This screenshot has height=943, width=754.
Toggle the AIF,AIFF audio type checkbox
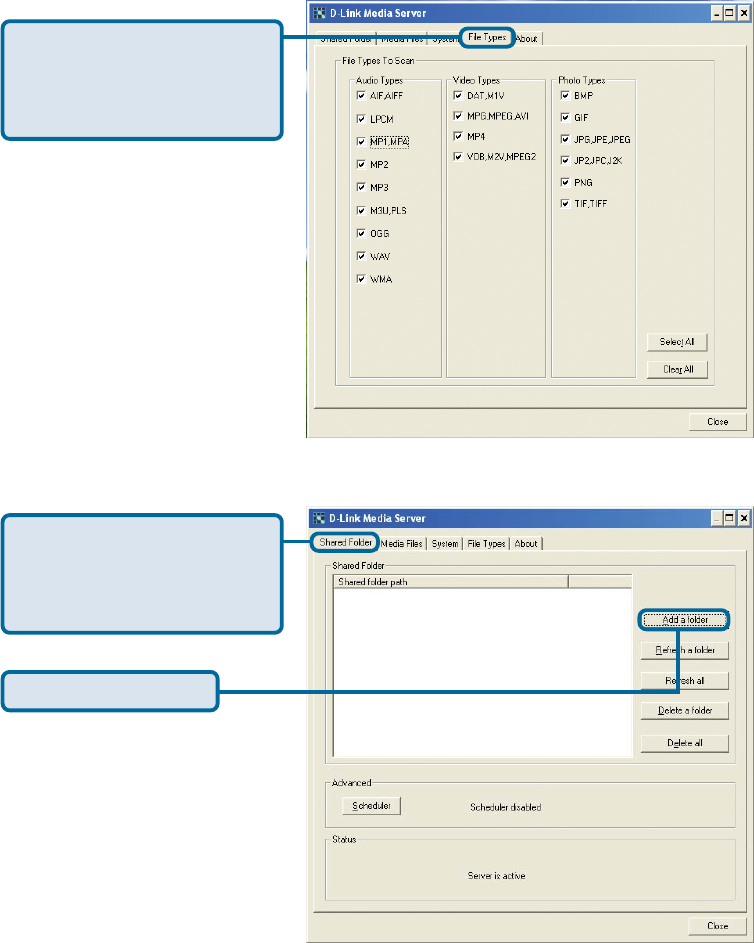click(361, 96)
